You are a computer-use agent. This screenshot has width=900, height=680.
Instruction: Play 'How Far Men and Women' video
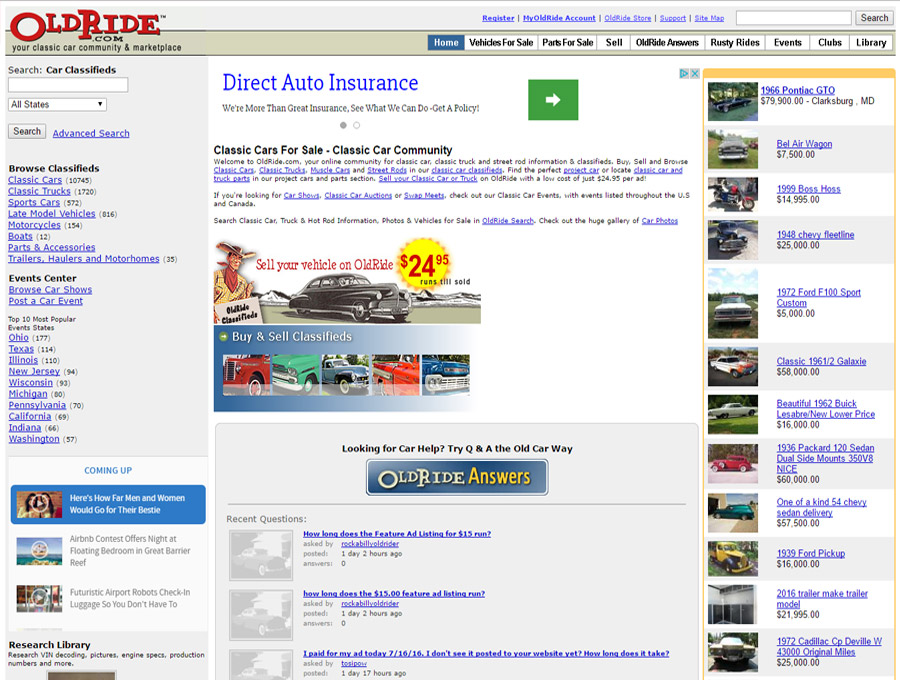coord(40,504)
